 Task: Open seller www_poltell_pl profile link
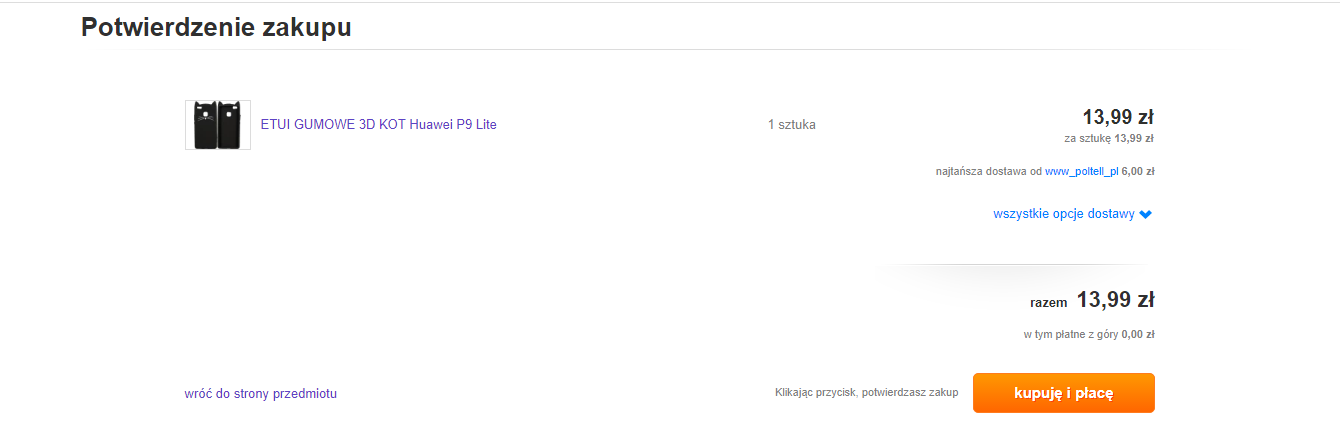coord(1081,171)
